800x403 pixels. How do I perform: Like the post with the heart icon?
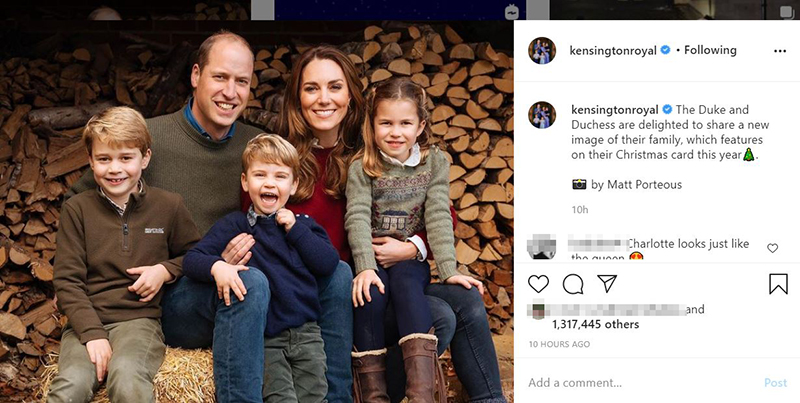[x=539, y=284]
